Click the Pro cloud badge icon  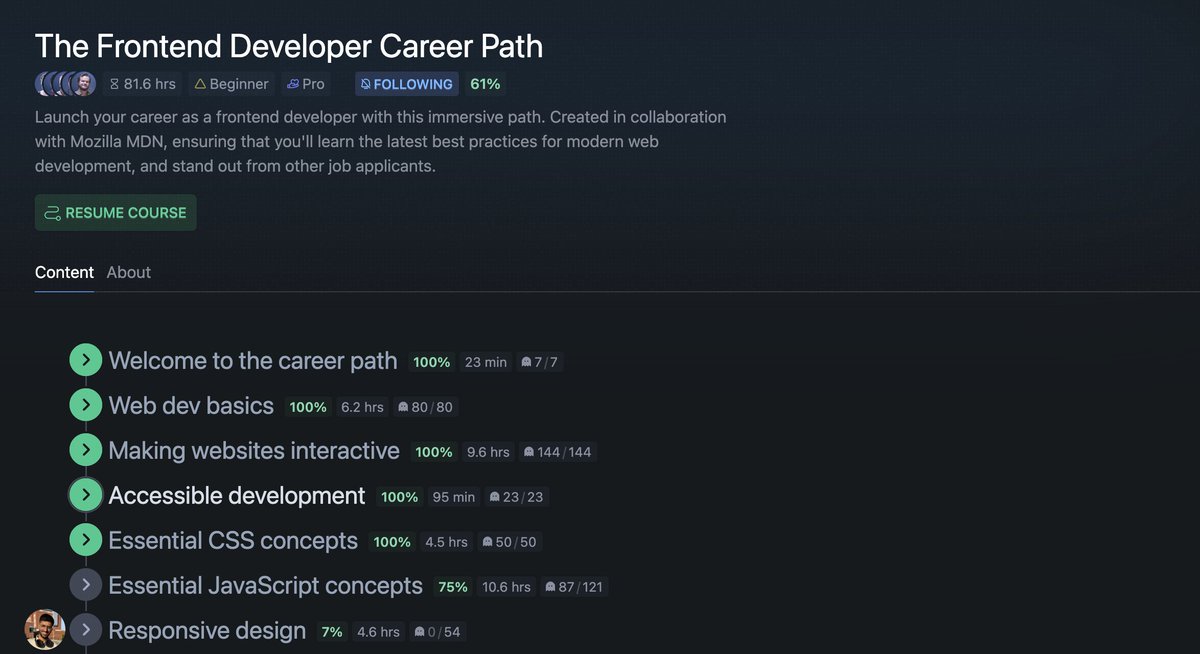click(292, 84)
